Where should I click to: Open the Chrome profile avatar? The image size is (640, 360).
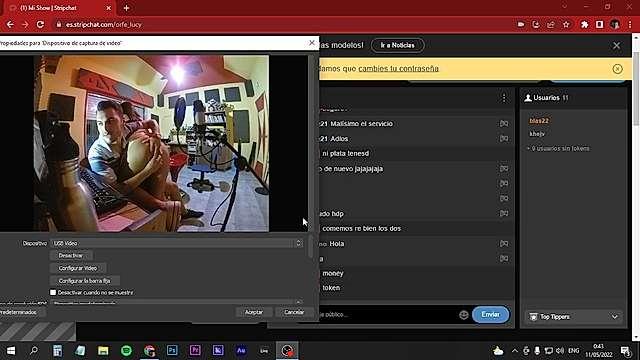click(615, 24)
